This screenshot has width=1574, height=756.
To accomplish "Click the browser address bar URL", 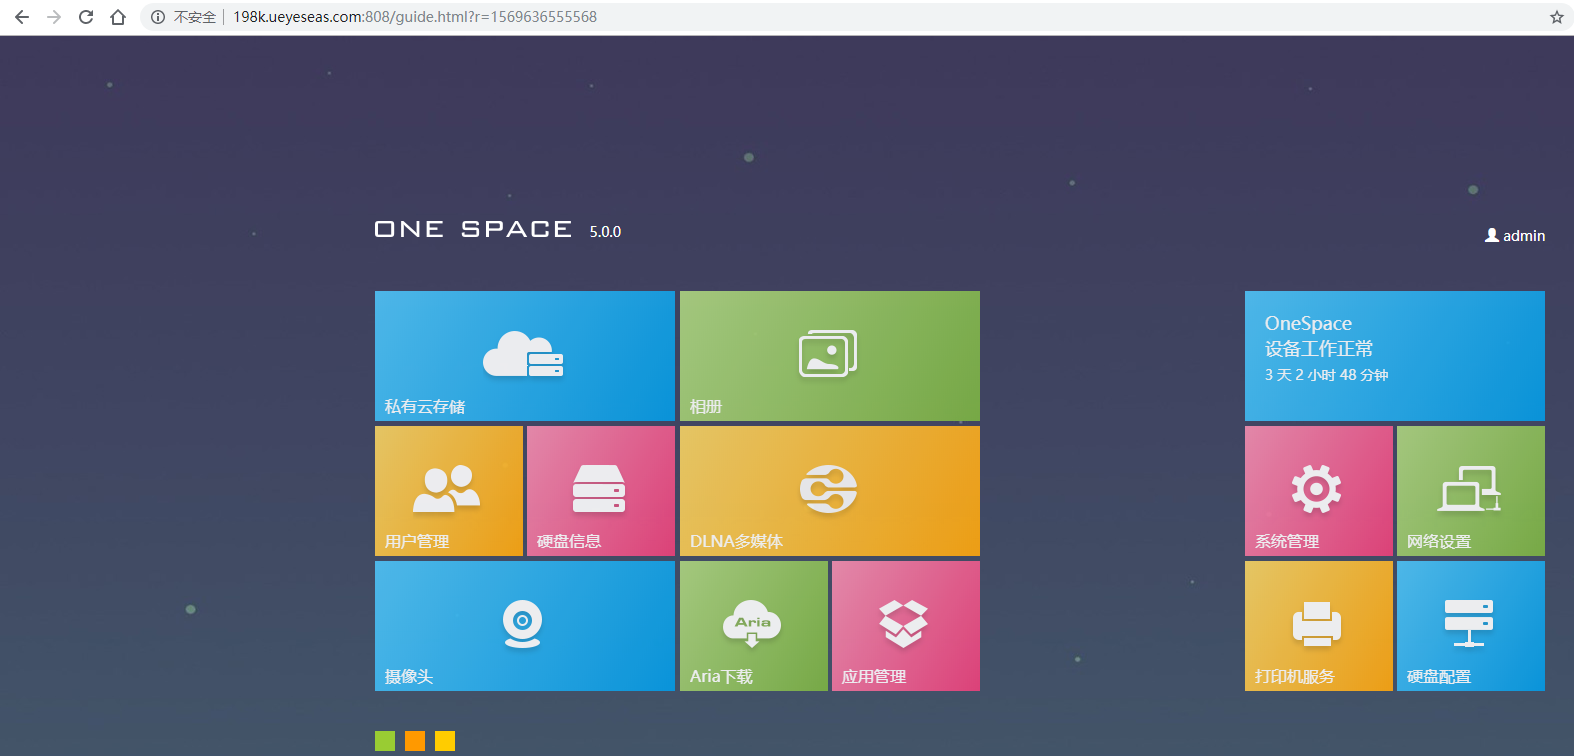I will [415, 17].
